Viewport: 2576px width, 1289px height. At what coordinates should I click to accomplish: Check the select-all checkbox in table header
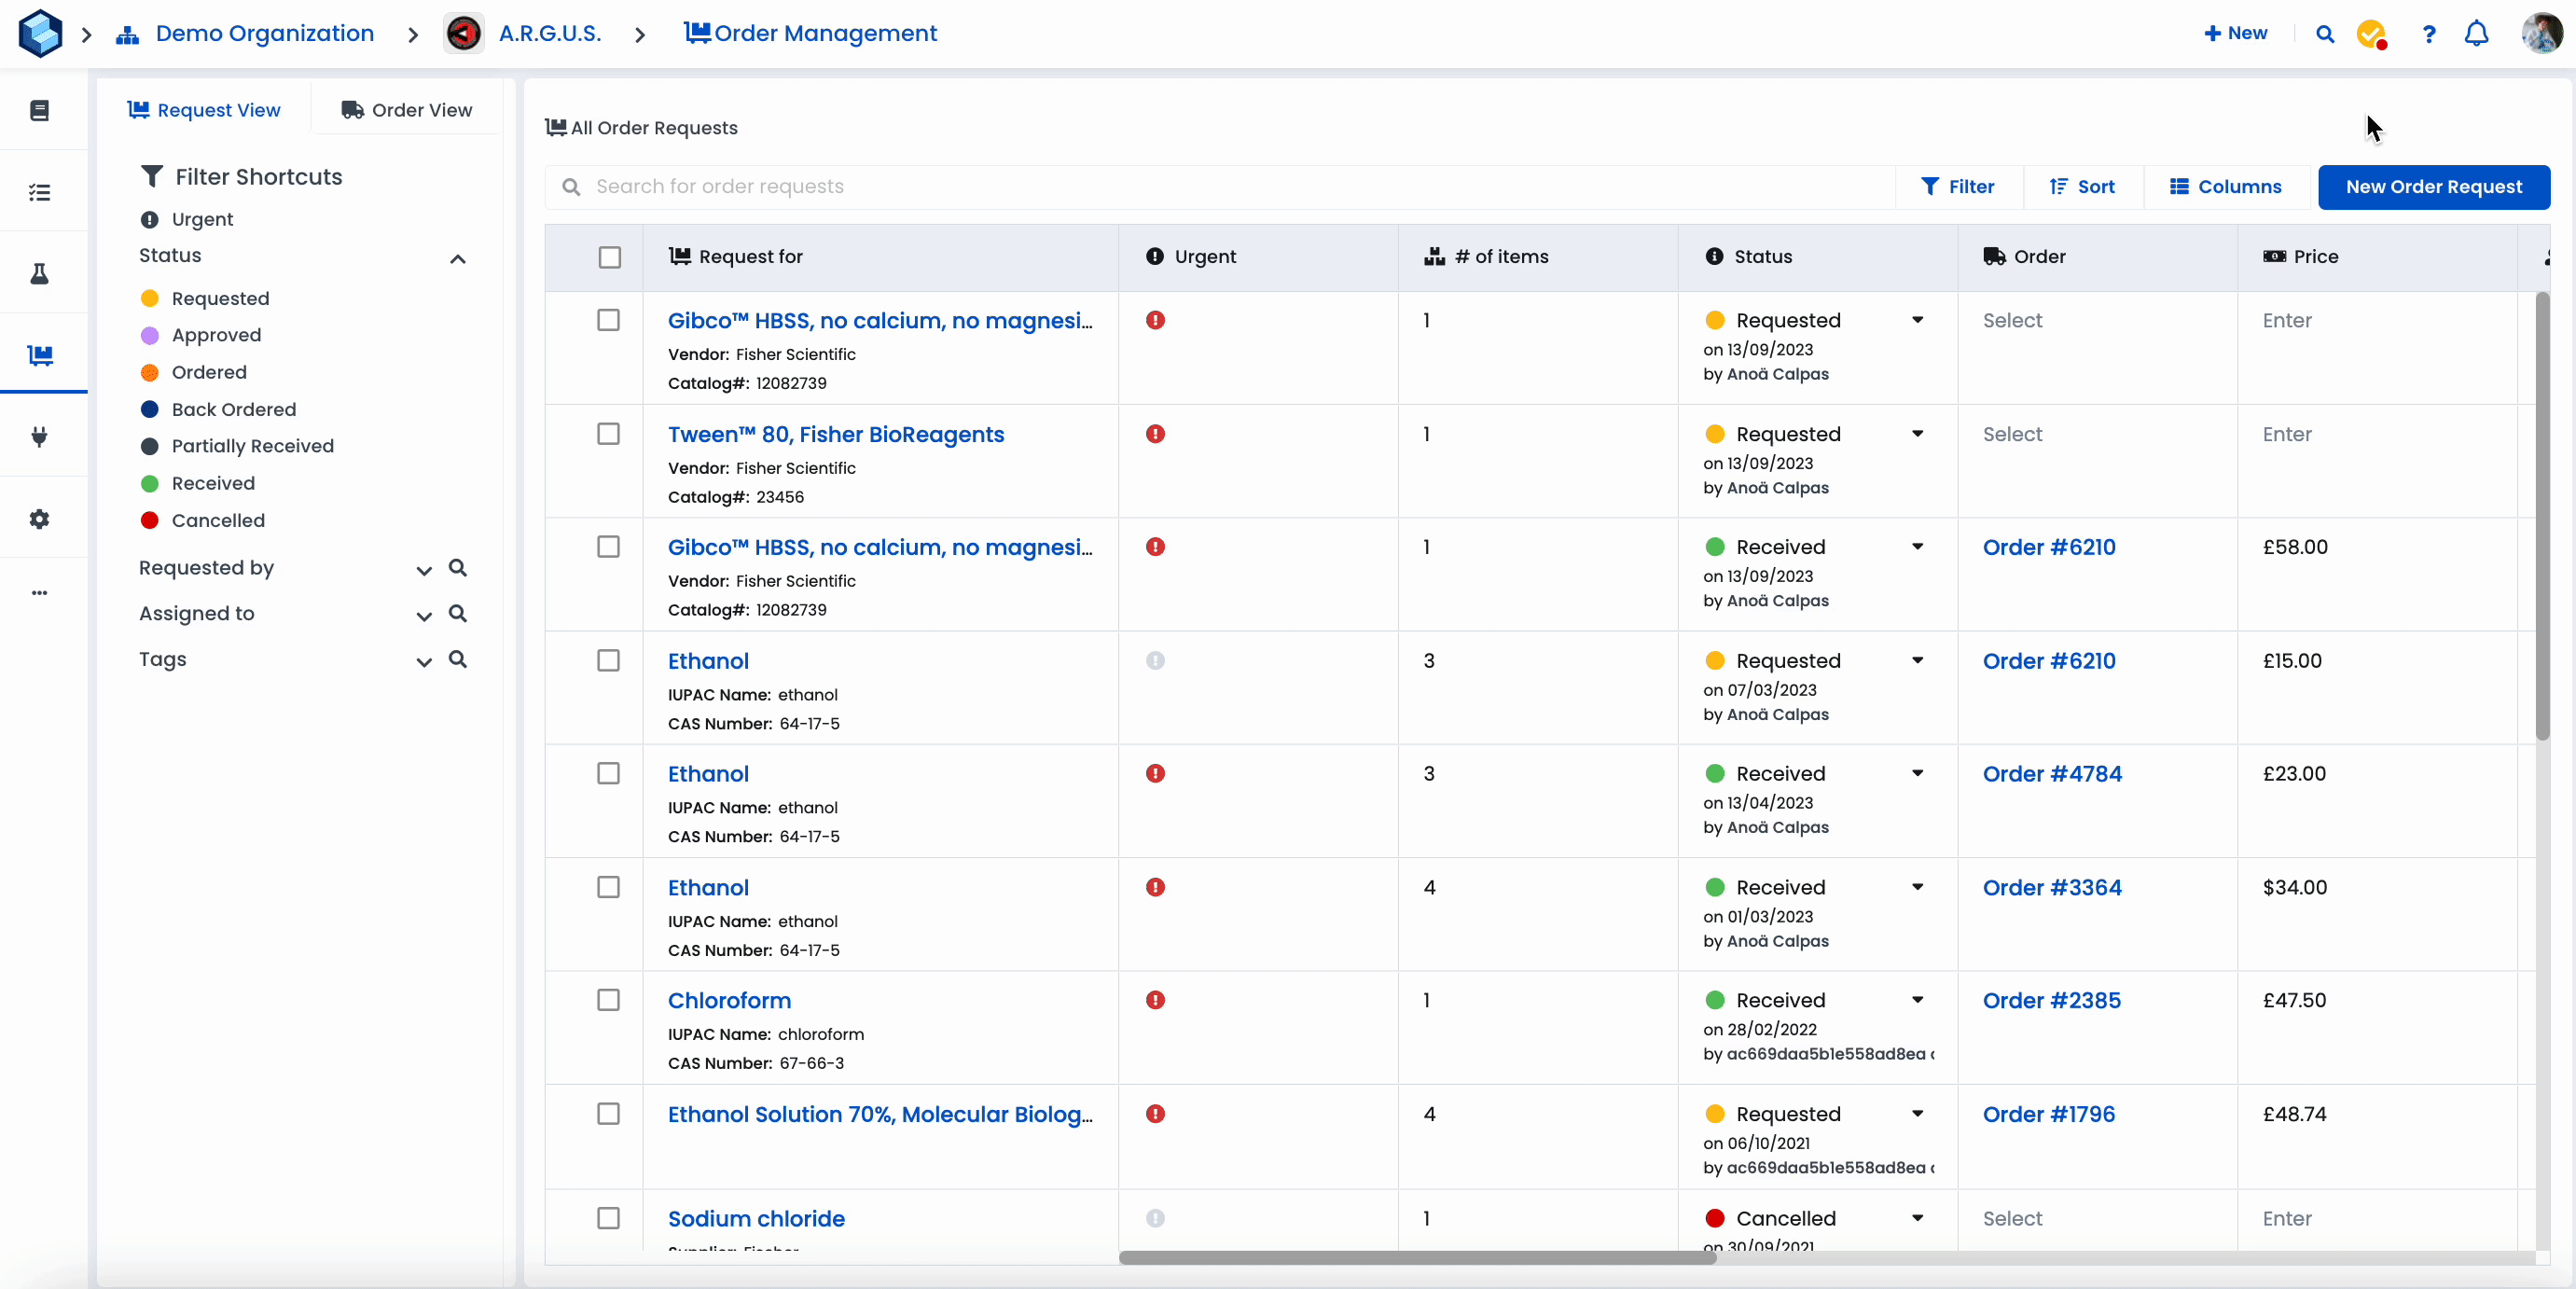(x=609, y=257)
